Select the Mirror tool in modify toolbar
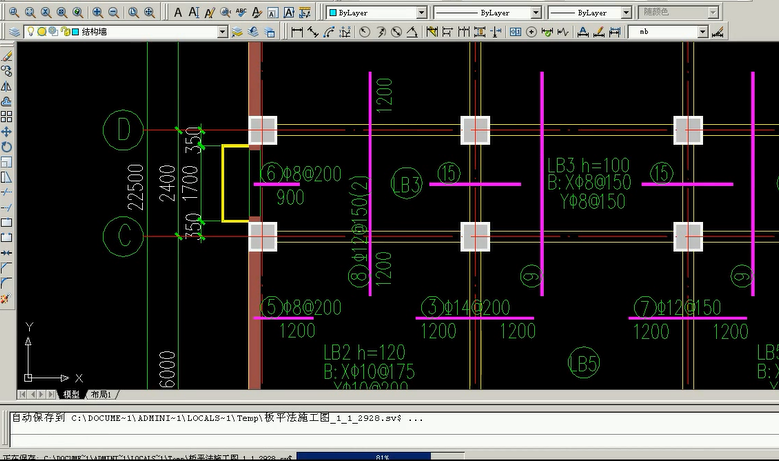 (x=7, y=86)
